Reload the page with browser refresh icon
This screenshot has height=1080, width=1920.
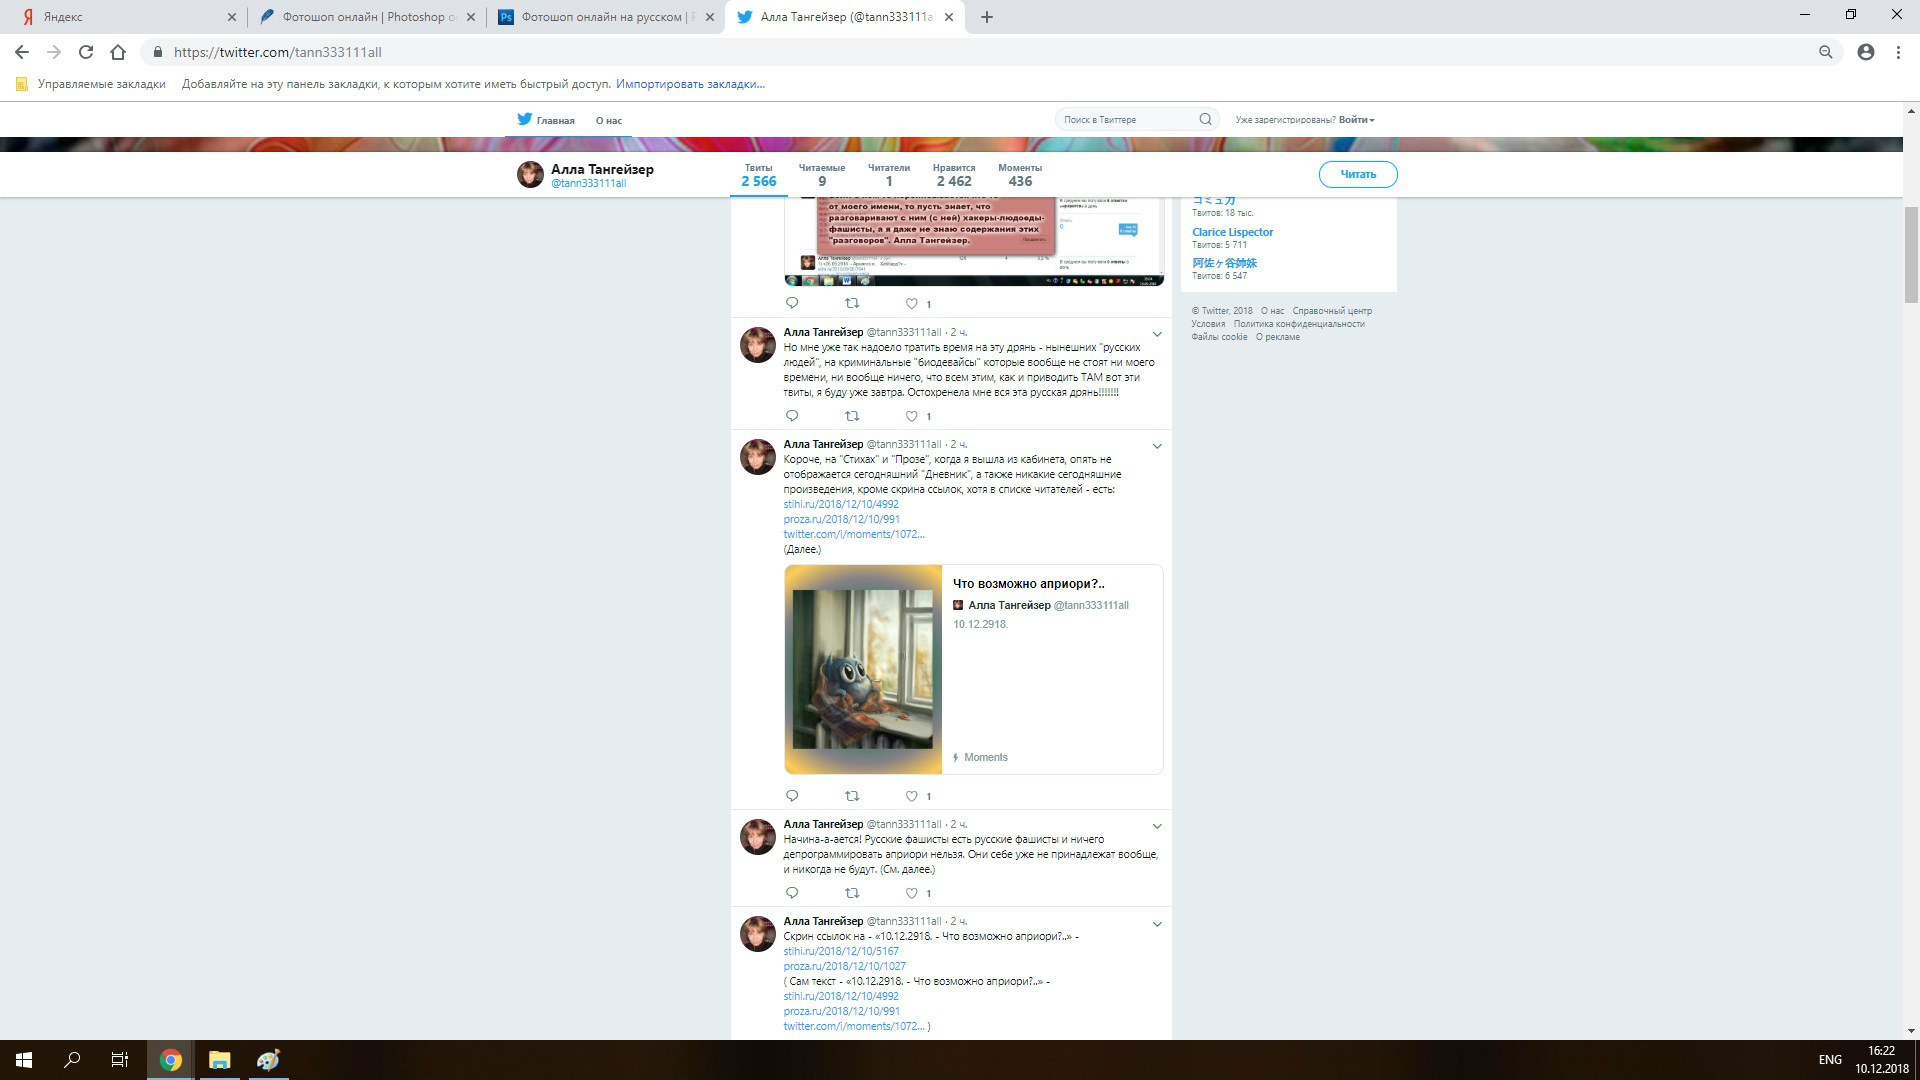point(86,52)
